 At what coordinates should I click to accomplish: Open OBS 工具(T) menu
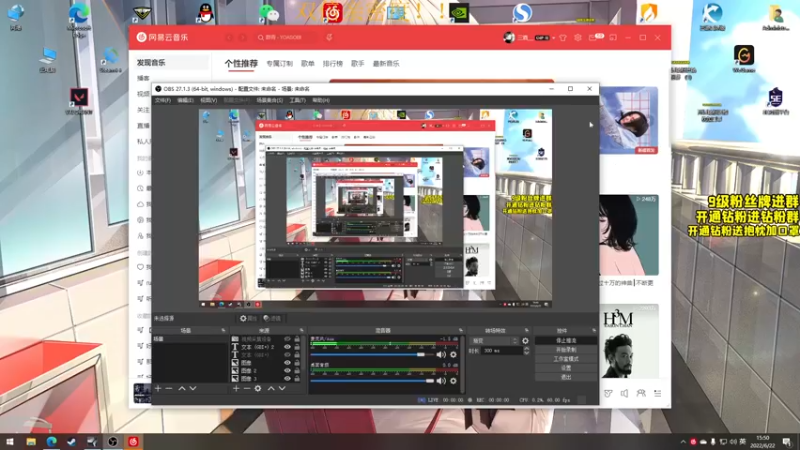point(297,101)
